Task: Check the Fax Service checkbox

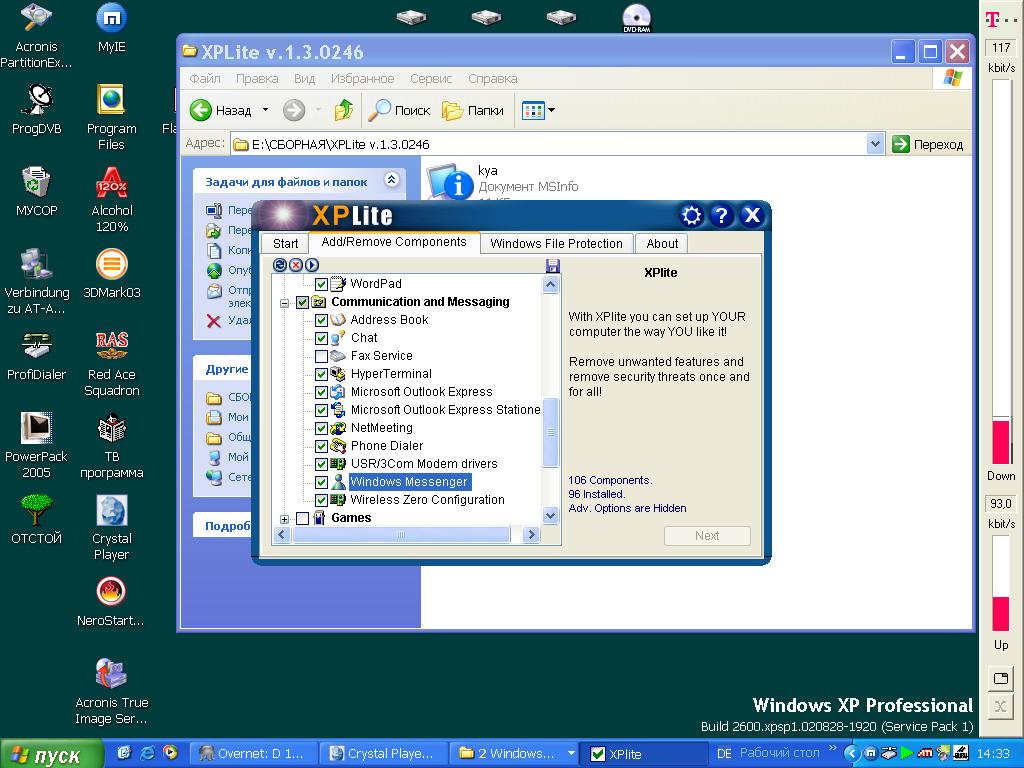Action: 321,356
